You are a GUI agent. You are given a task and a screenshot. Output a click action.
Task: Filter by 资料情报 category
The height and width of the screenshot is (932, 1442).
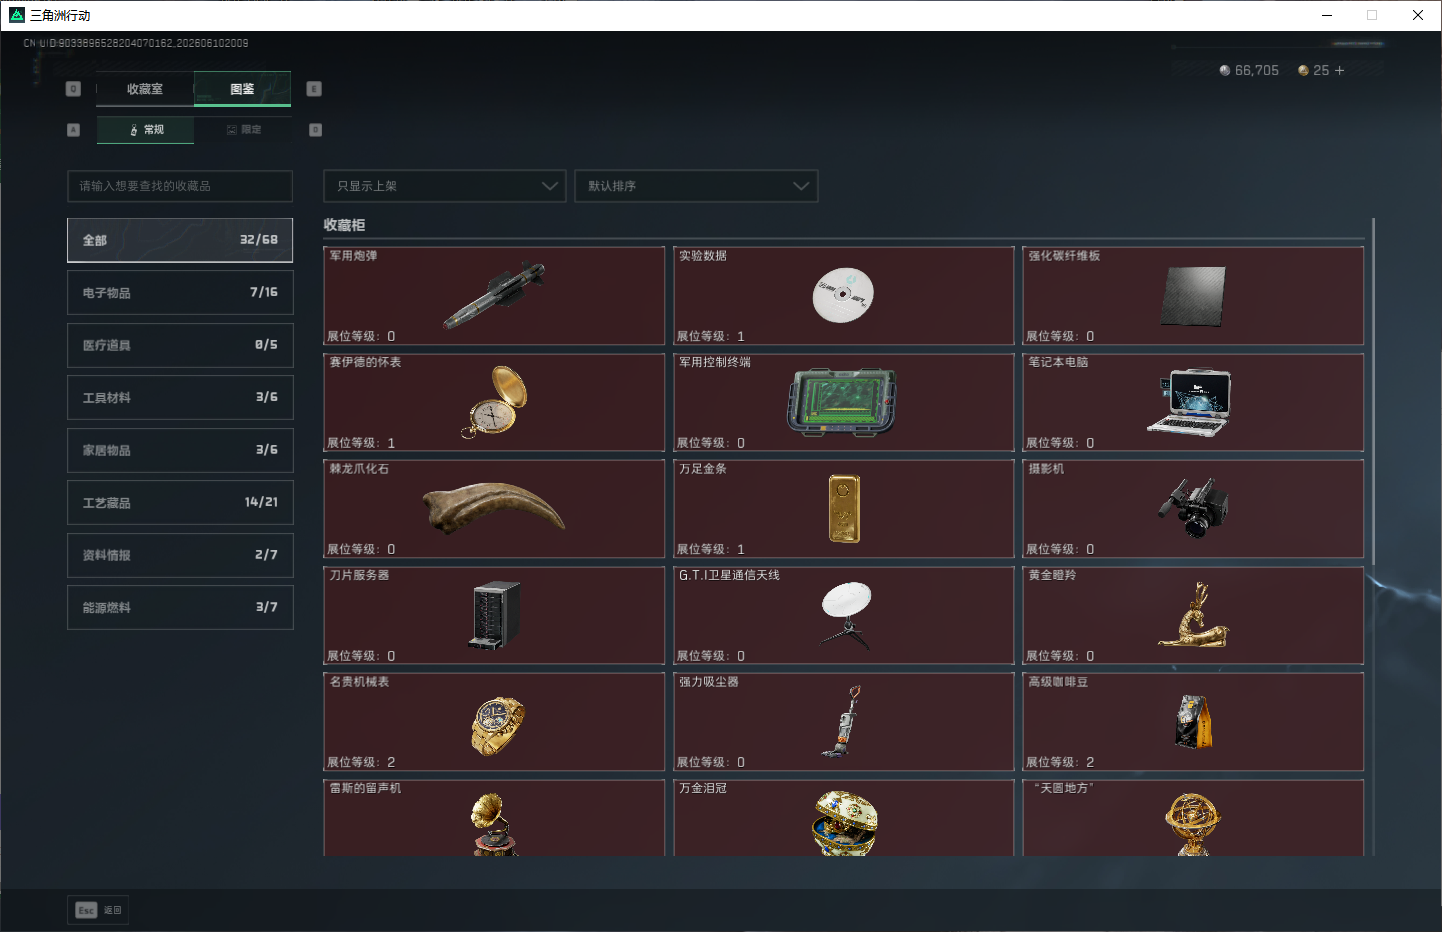coord(180,555)
